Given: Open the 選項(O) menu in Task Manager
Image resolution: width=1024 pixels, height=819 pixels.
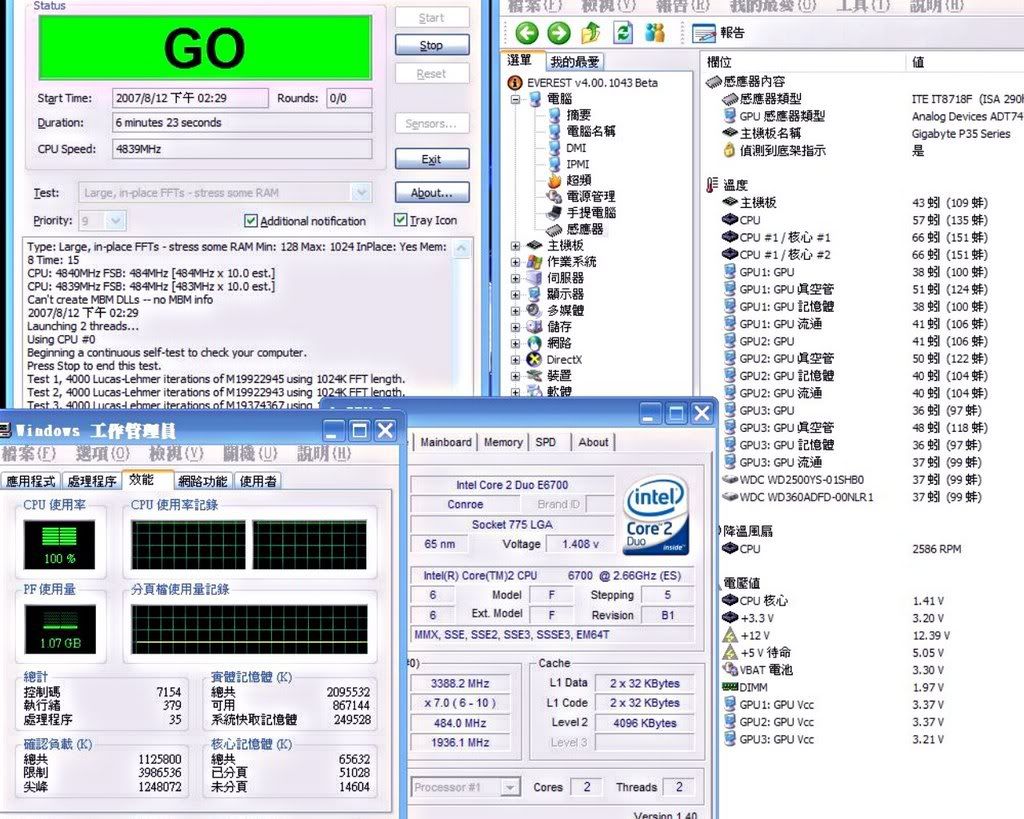Looking at the screenshot, I should pyautogui.click(x=103, y=453).
